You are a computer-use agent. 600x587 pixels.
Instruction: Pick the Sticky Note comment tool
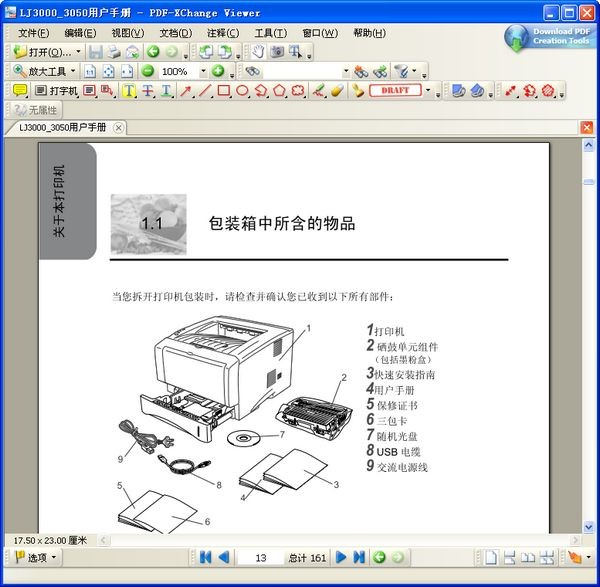[19, 90]
